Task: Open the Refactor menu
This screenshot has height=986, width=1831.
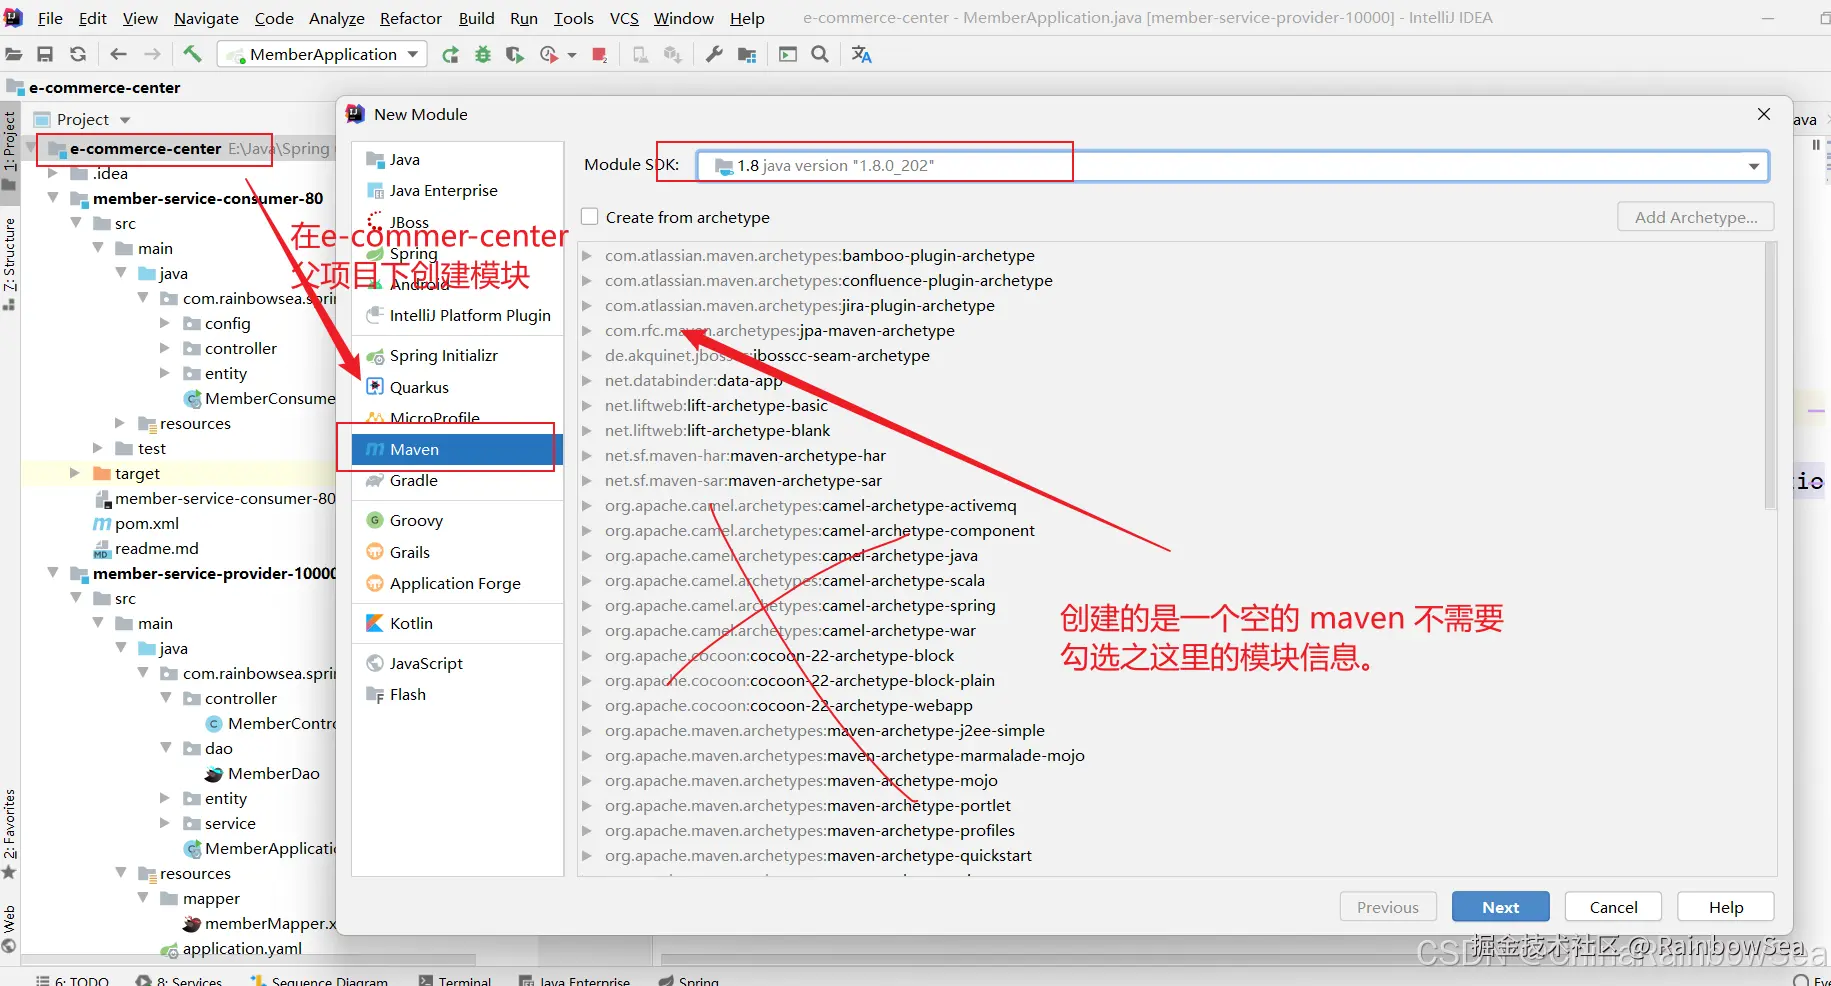Action: point(411,18)
